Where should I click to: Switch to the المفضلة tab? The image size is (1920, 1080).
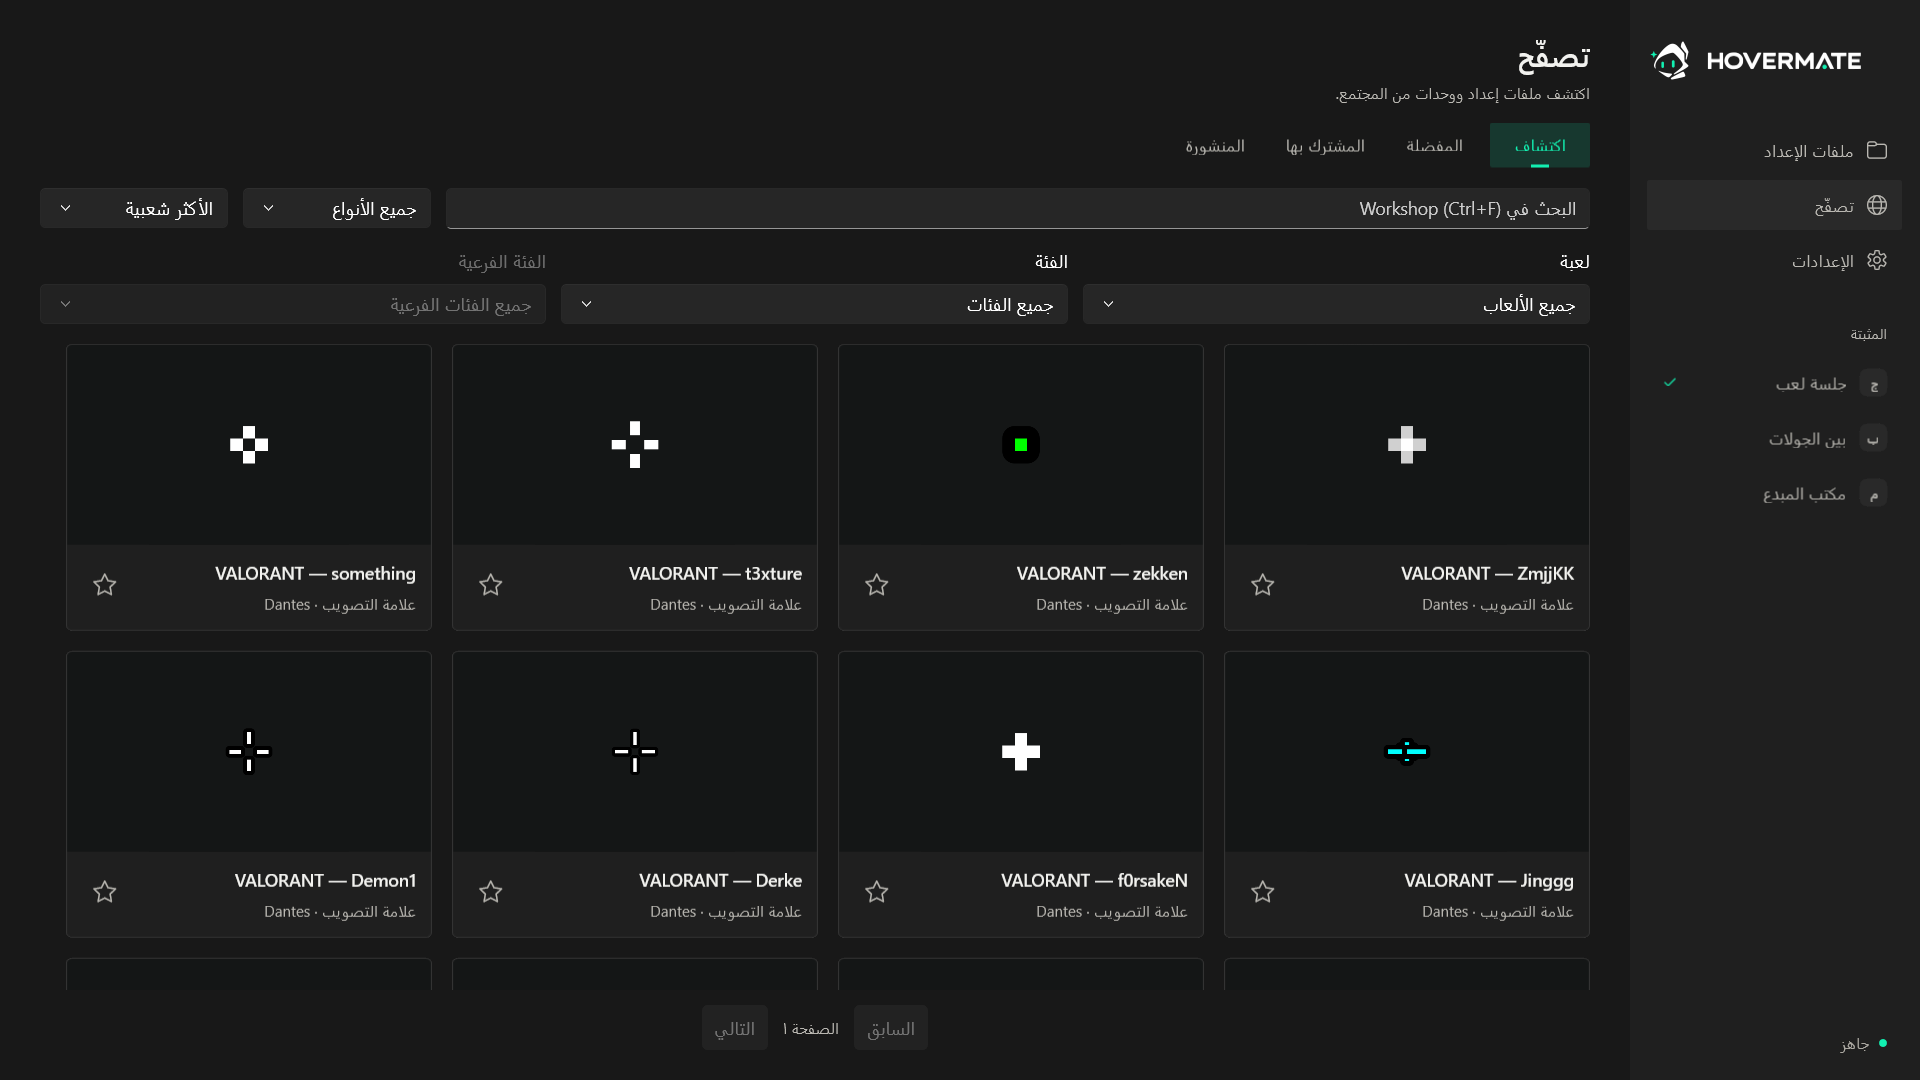point(1434,146)
